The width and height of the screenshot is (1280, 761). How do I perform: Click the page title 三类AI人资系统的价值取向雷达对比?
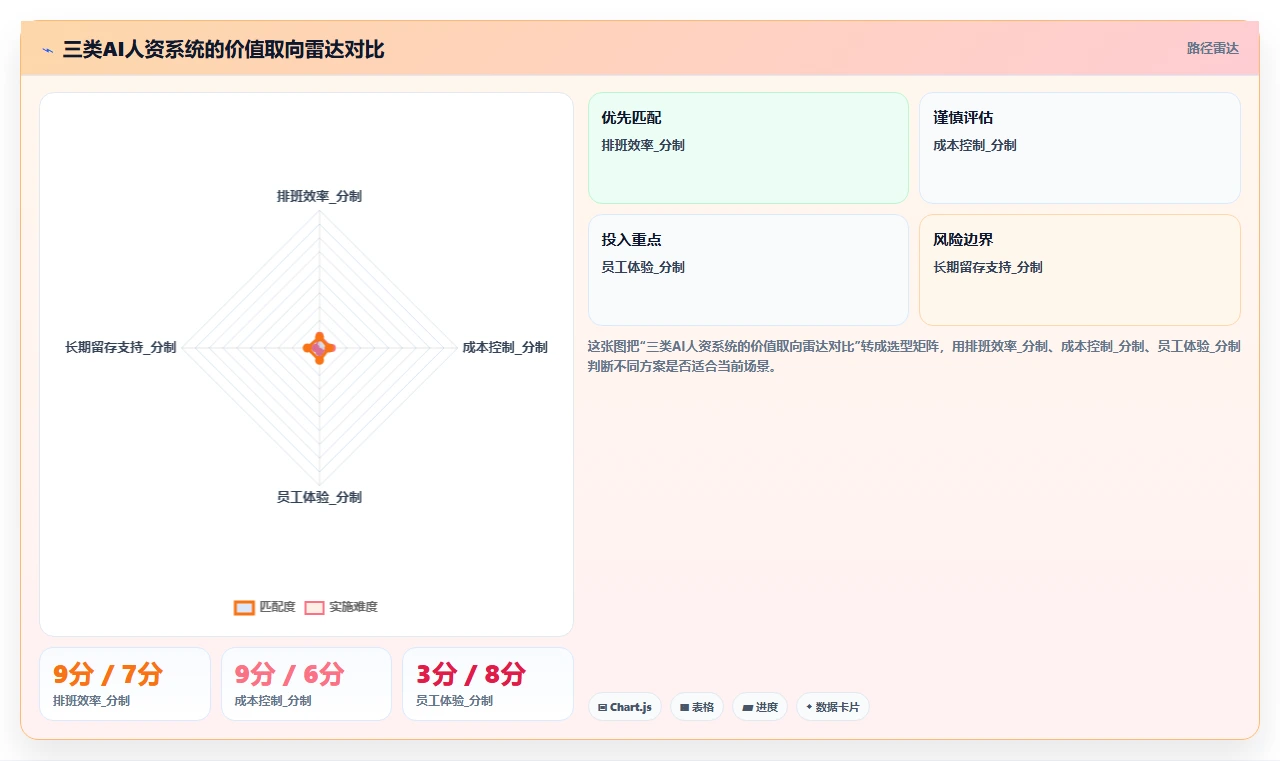(x=223, y=49)
